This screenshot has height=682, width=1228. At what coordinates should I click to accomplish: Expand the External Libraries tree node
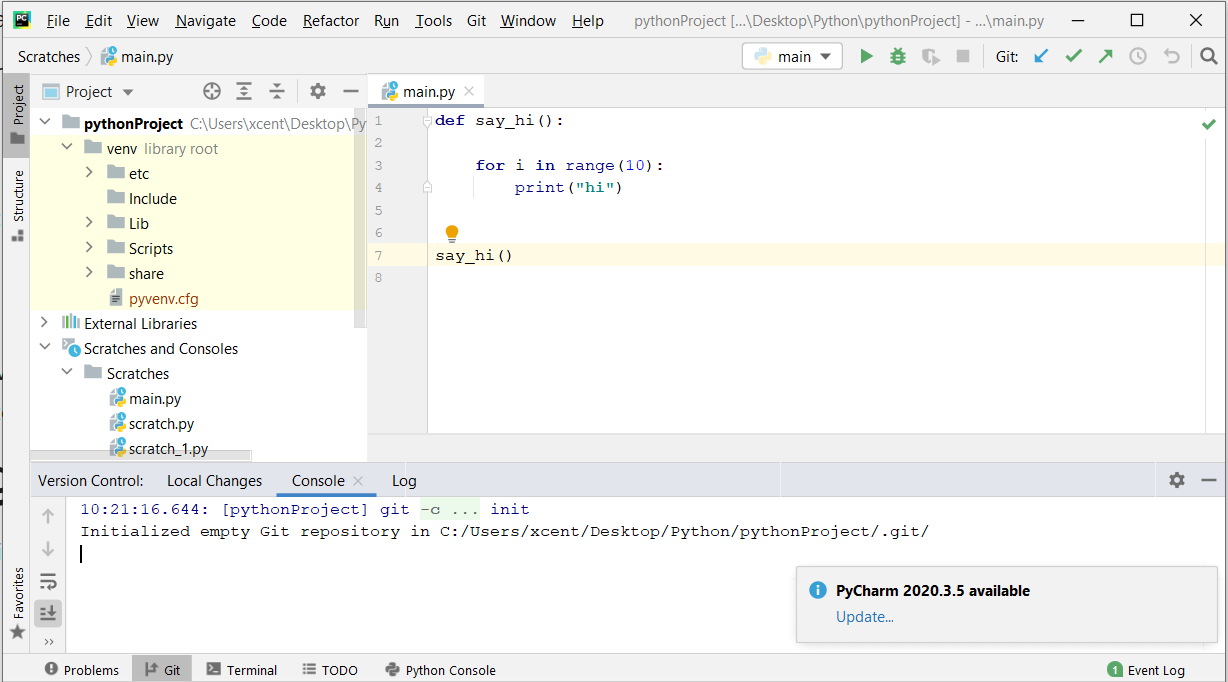point(44,323)
